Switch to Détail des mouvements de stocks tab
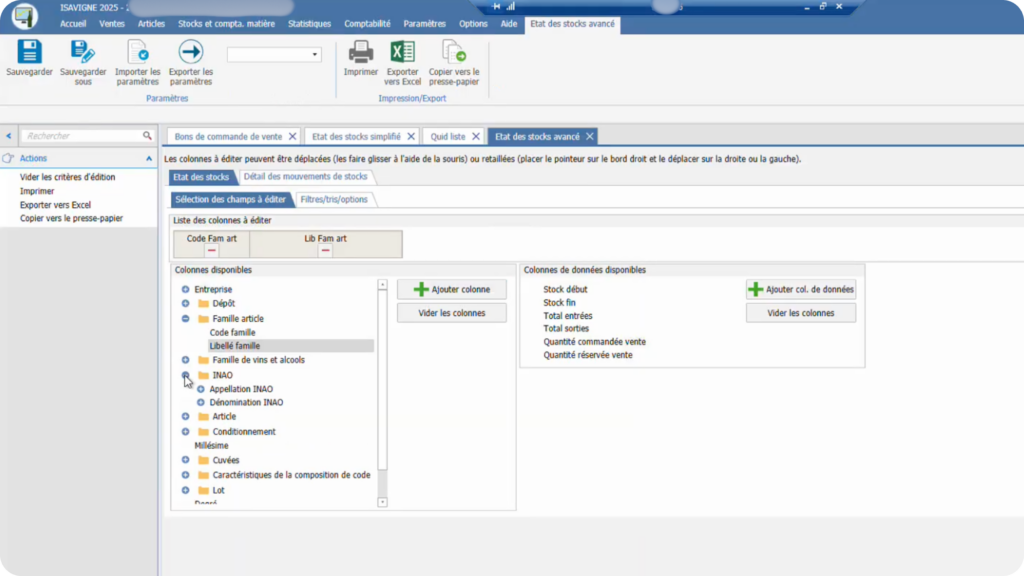 click(x=306, y=177)
